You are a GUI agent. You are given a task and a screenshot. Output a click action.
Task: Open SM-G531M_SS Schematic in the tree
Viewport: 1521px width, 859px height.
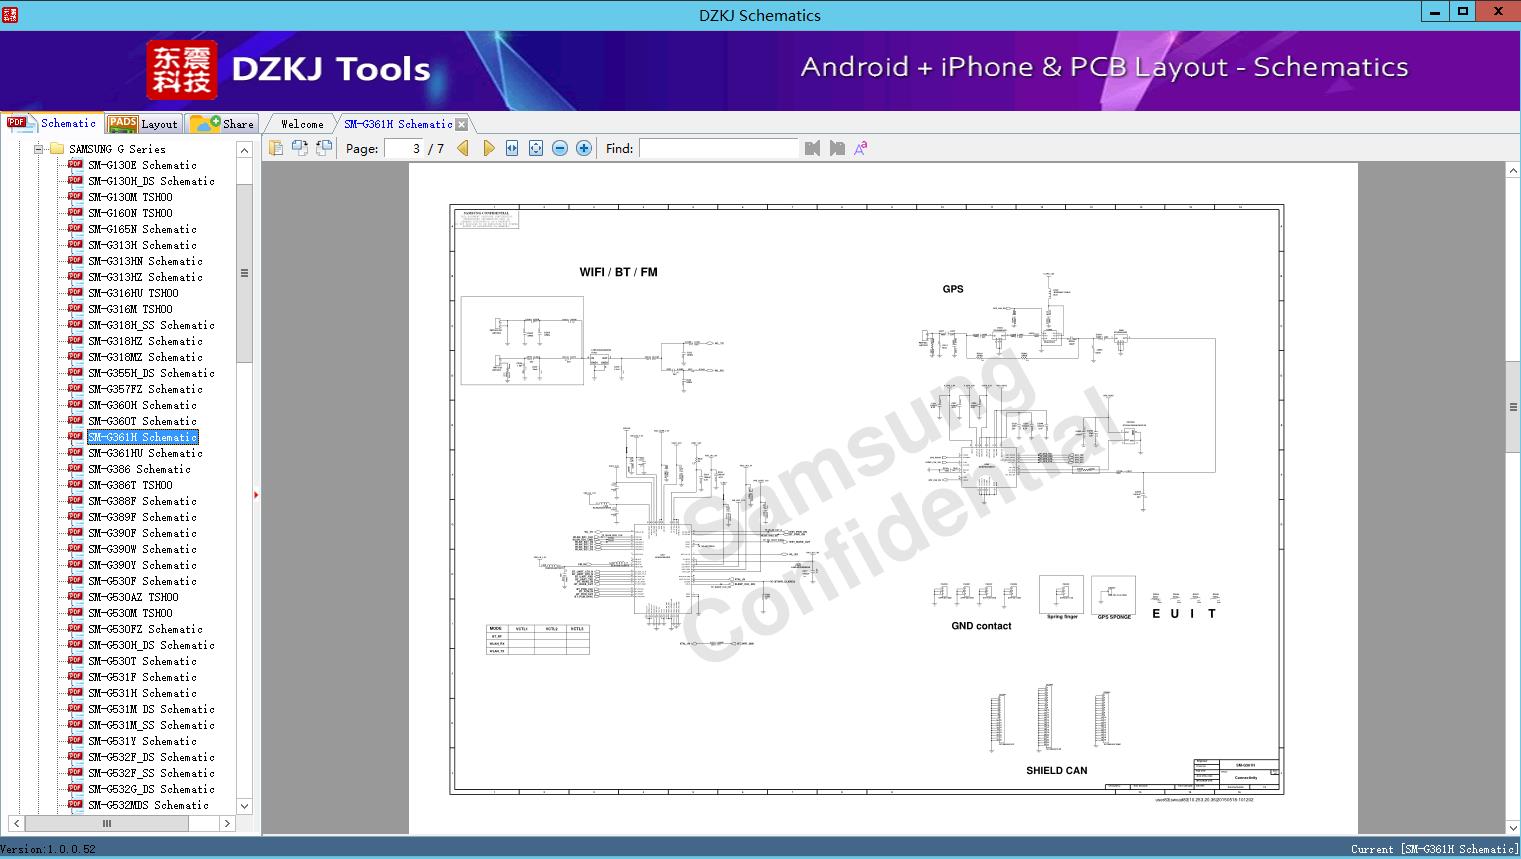tap(151, 725)
